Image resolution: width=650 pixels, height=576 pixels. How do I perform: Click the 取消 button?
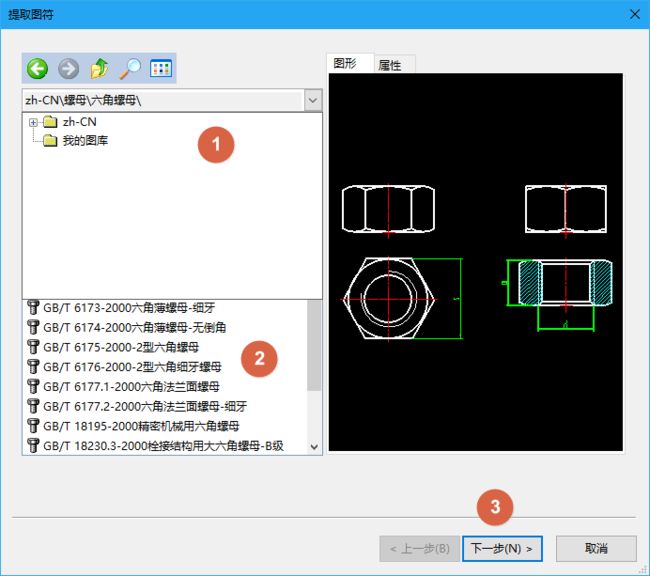pos(596,549)
